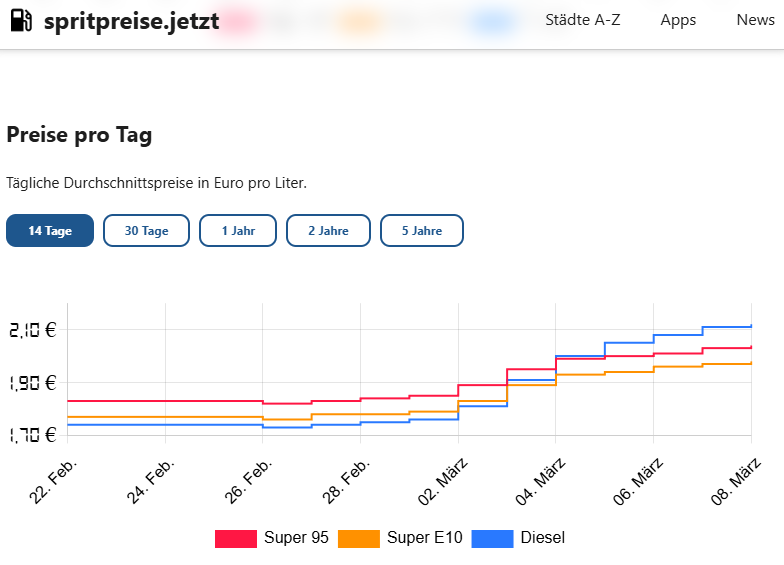Choose the 2 Jahre range

(x=328, y=231)
